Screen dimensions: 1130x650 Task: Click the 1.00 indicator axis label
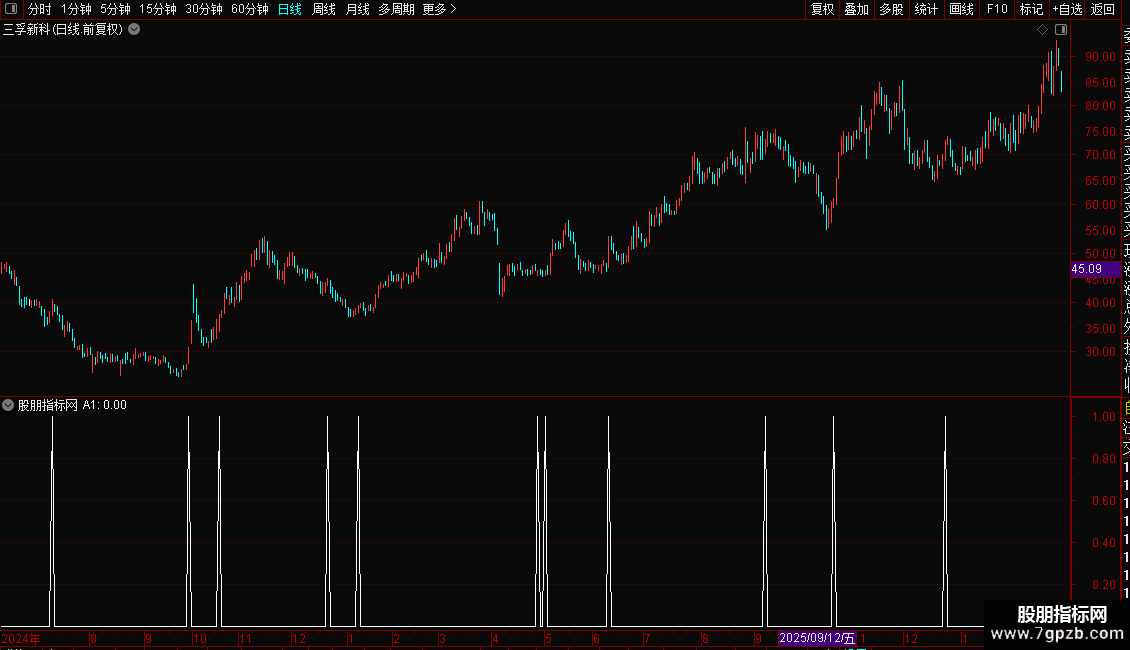coord(1104,417)
